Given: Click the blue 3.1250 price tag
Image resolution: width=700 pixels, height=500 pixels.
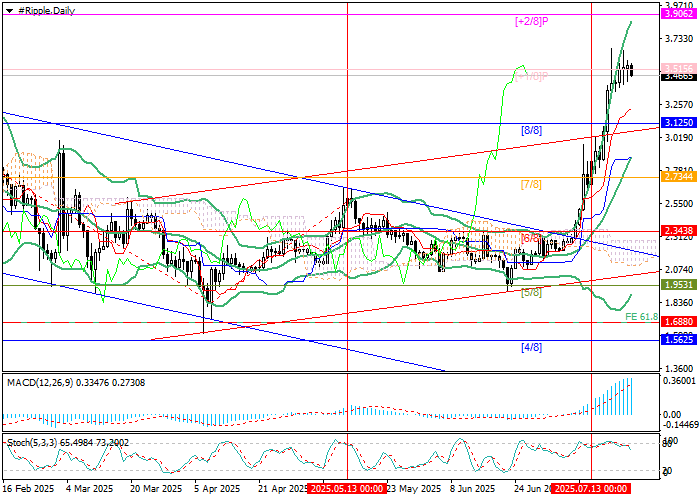Looking at the screenshot, I should [678, 122].
